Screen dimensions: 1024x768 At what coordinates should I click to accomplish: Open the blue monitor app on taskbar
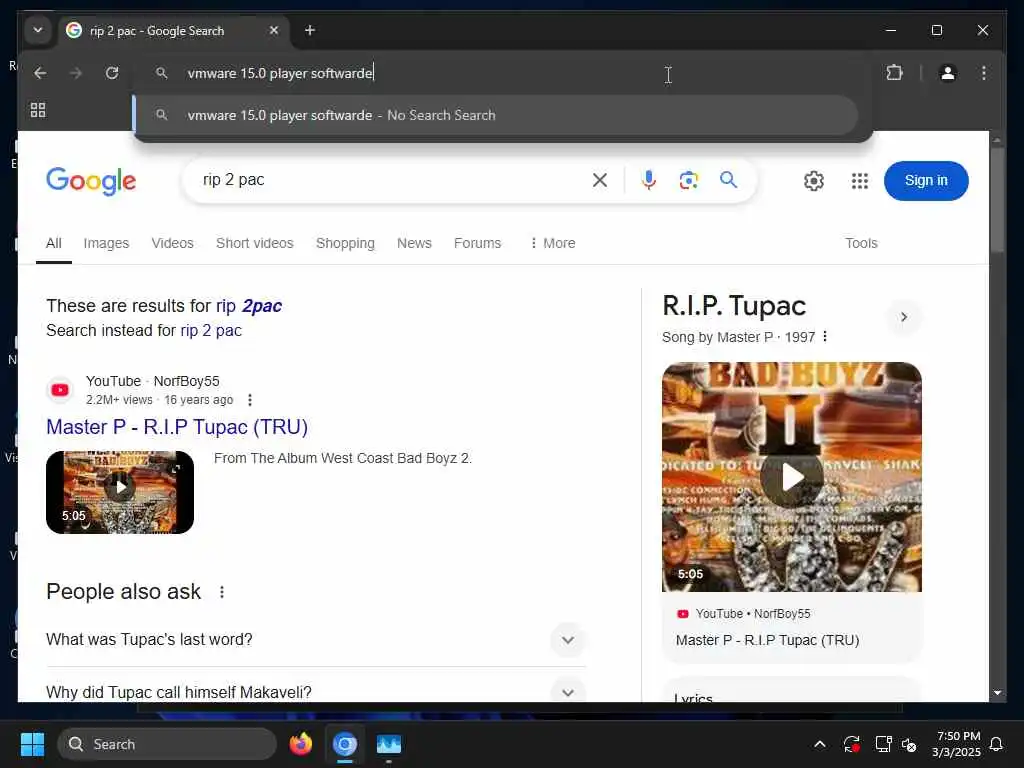389,744
